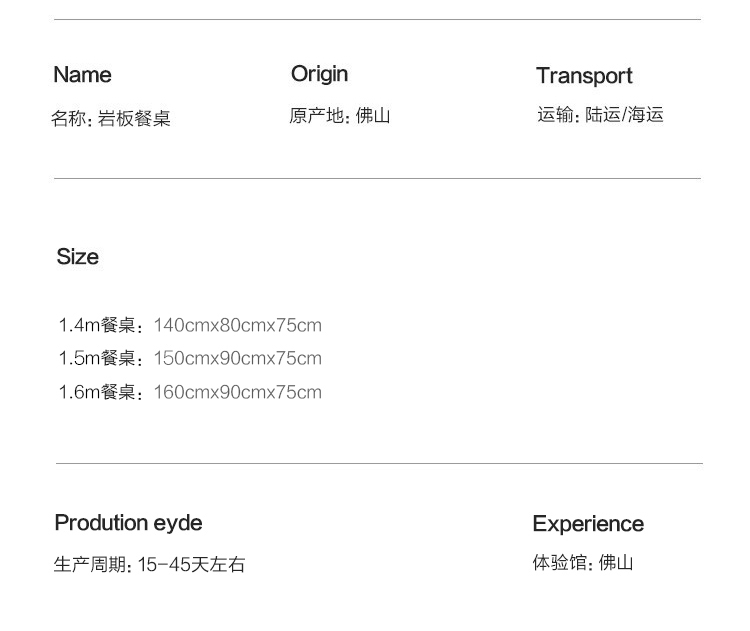Select the showroom text 体验馆: 佛山
Screen dimensions: 750x631
tap(582, 563)
